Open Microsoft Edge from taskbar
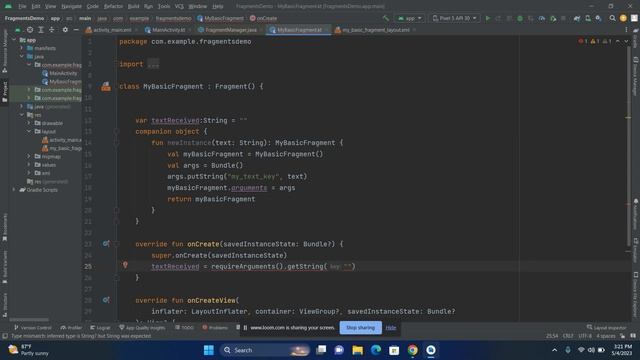 coord(376,350)
